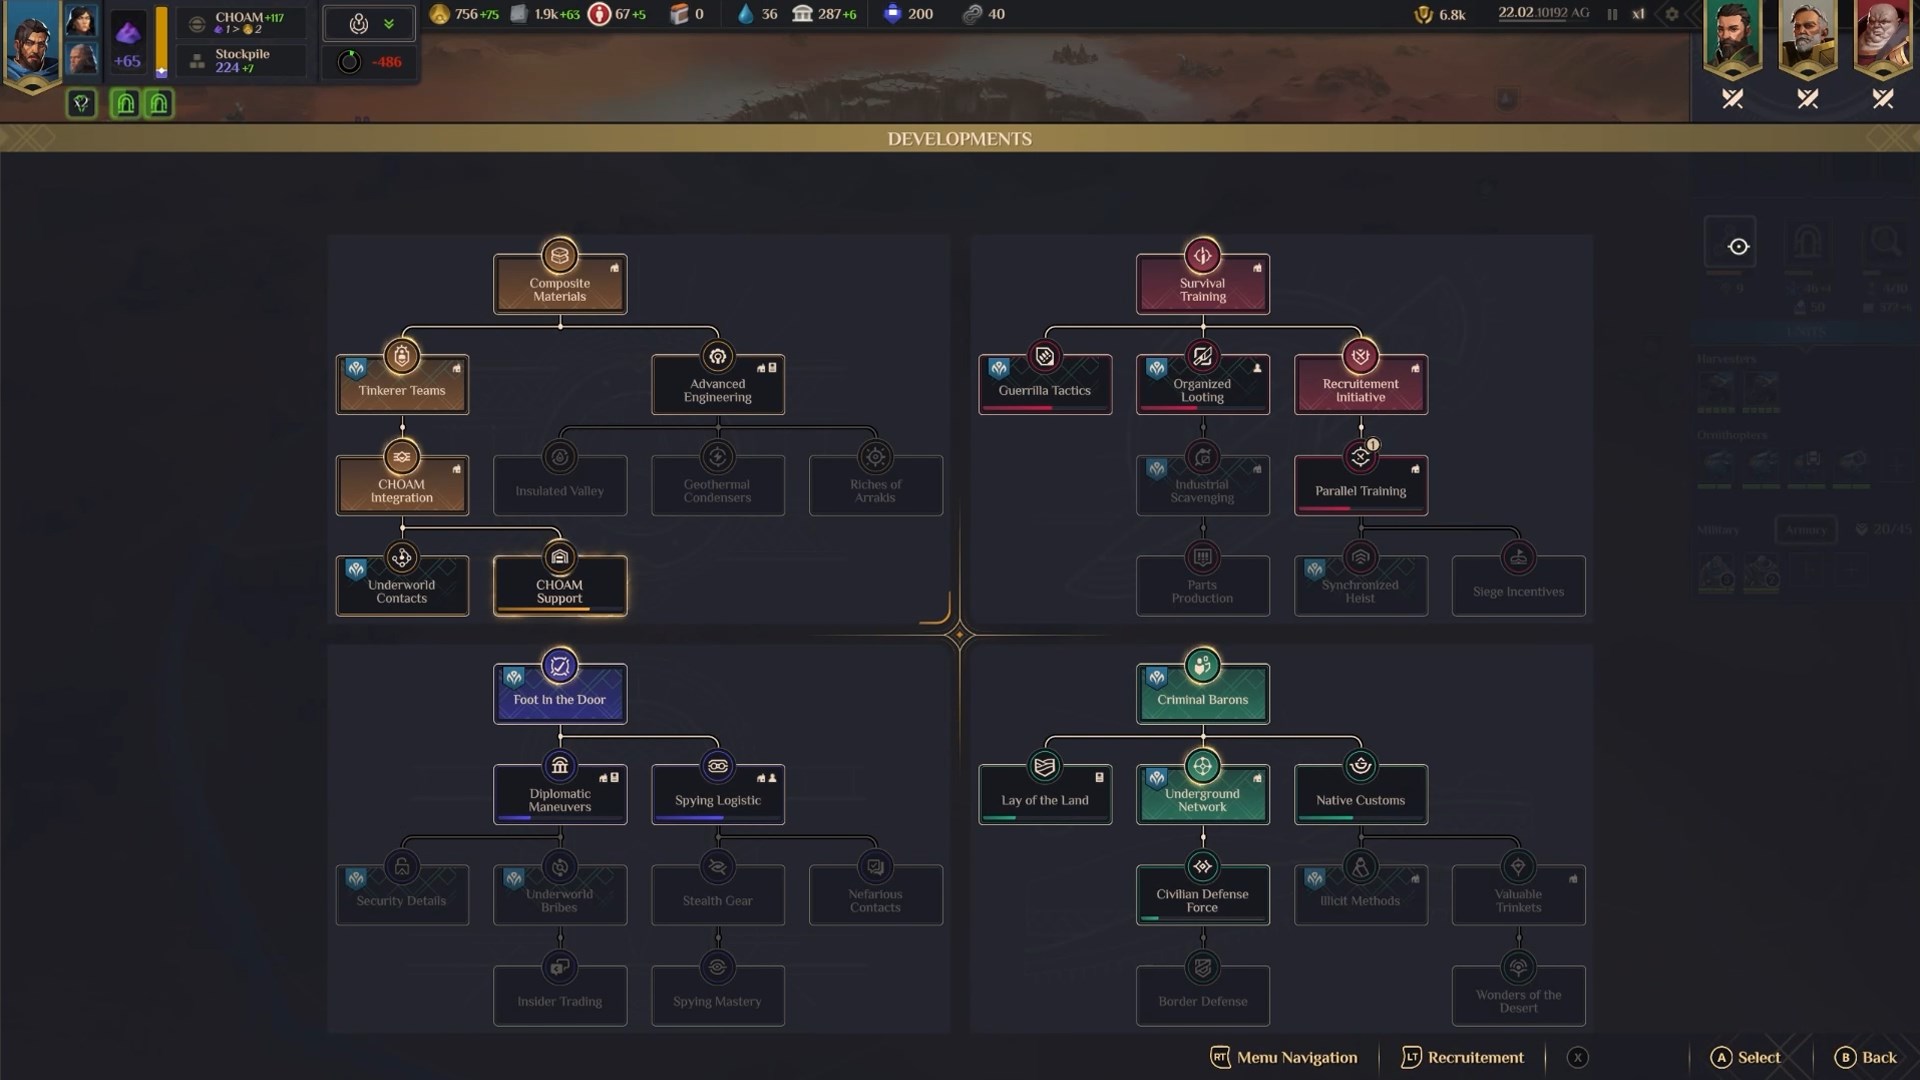Screen dimensions: 1920x1080
Task: Click the Spying Logistic icon
Action: pyautogui.click(x=718, y=767)
